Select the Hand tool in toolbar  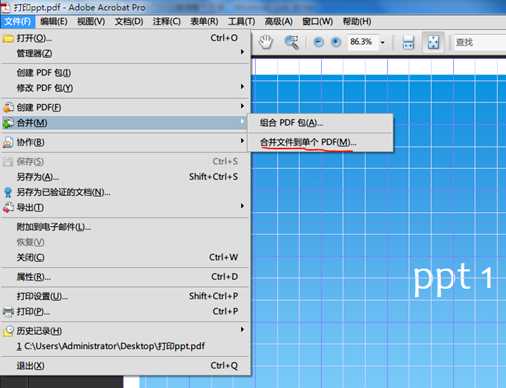tap(266, 42)
